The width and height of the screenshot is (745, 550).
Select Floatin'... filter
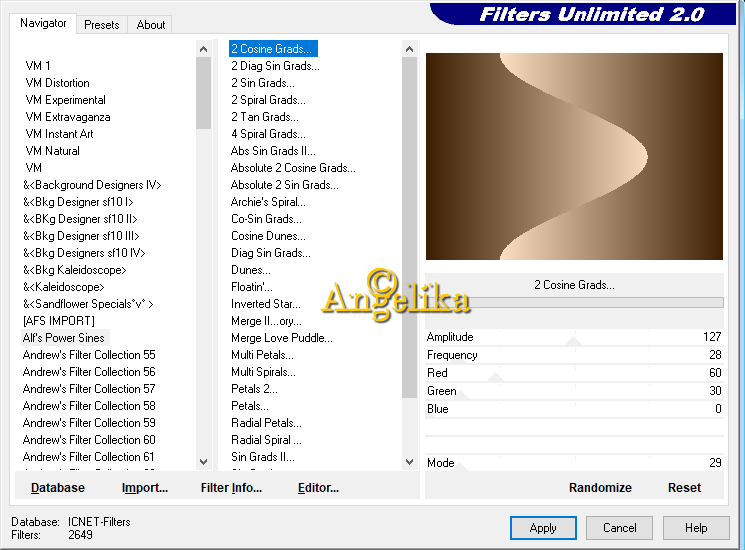click(251, 287)
